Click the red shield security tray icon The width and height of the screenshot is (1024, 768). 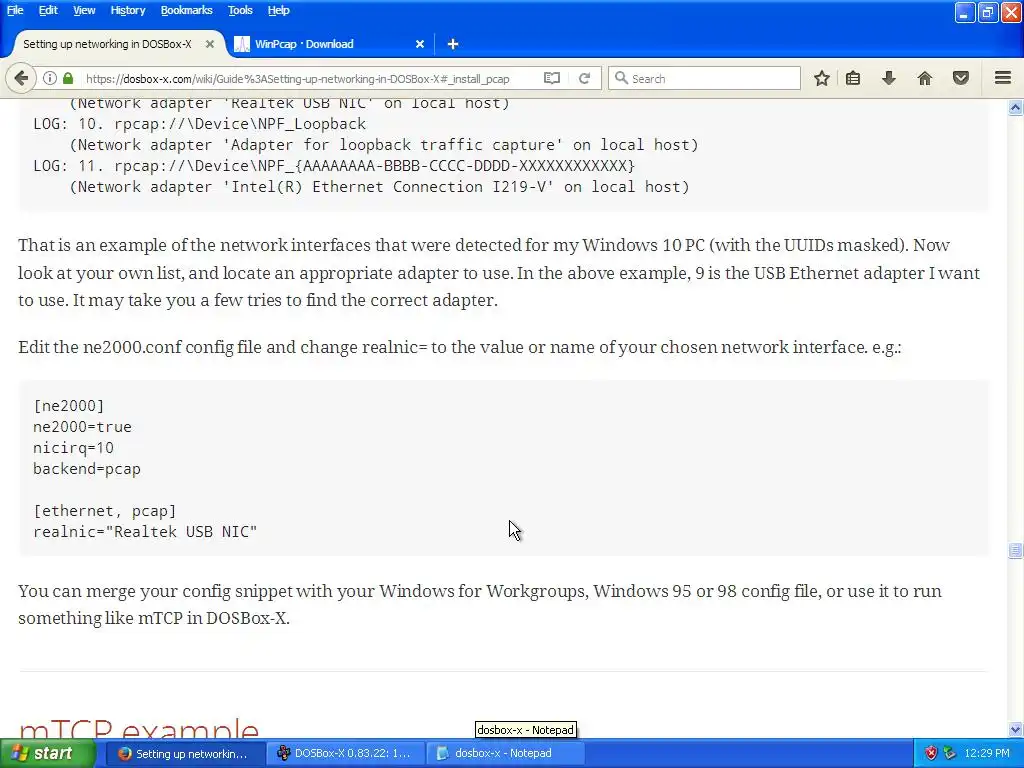tap(931, 754)
